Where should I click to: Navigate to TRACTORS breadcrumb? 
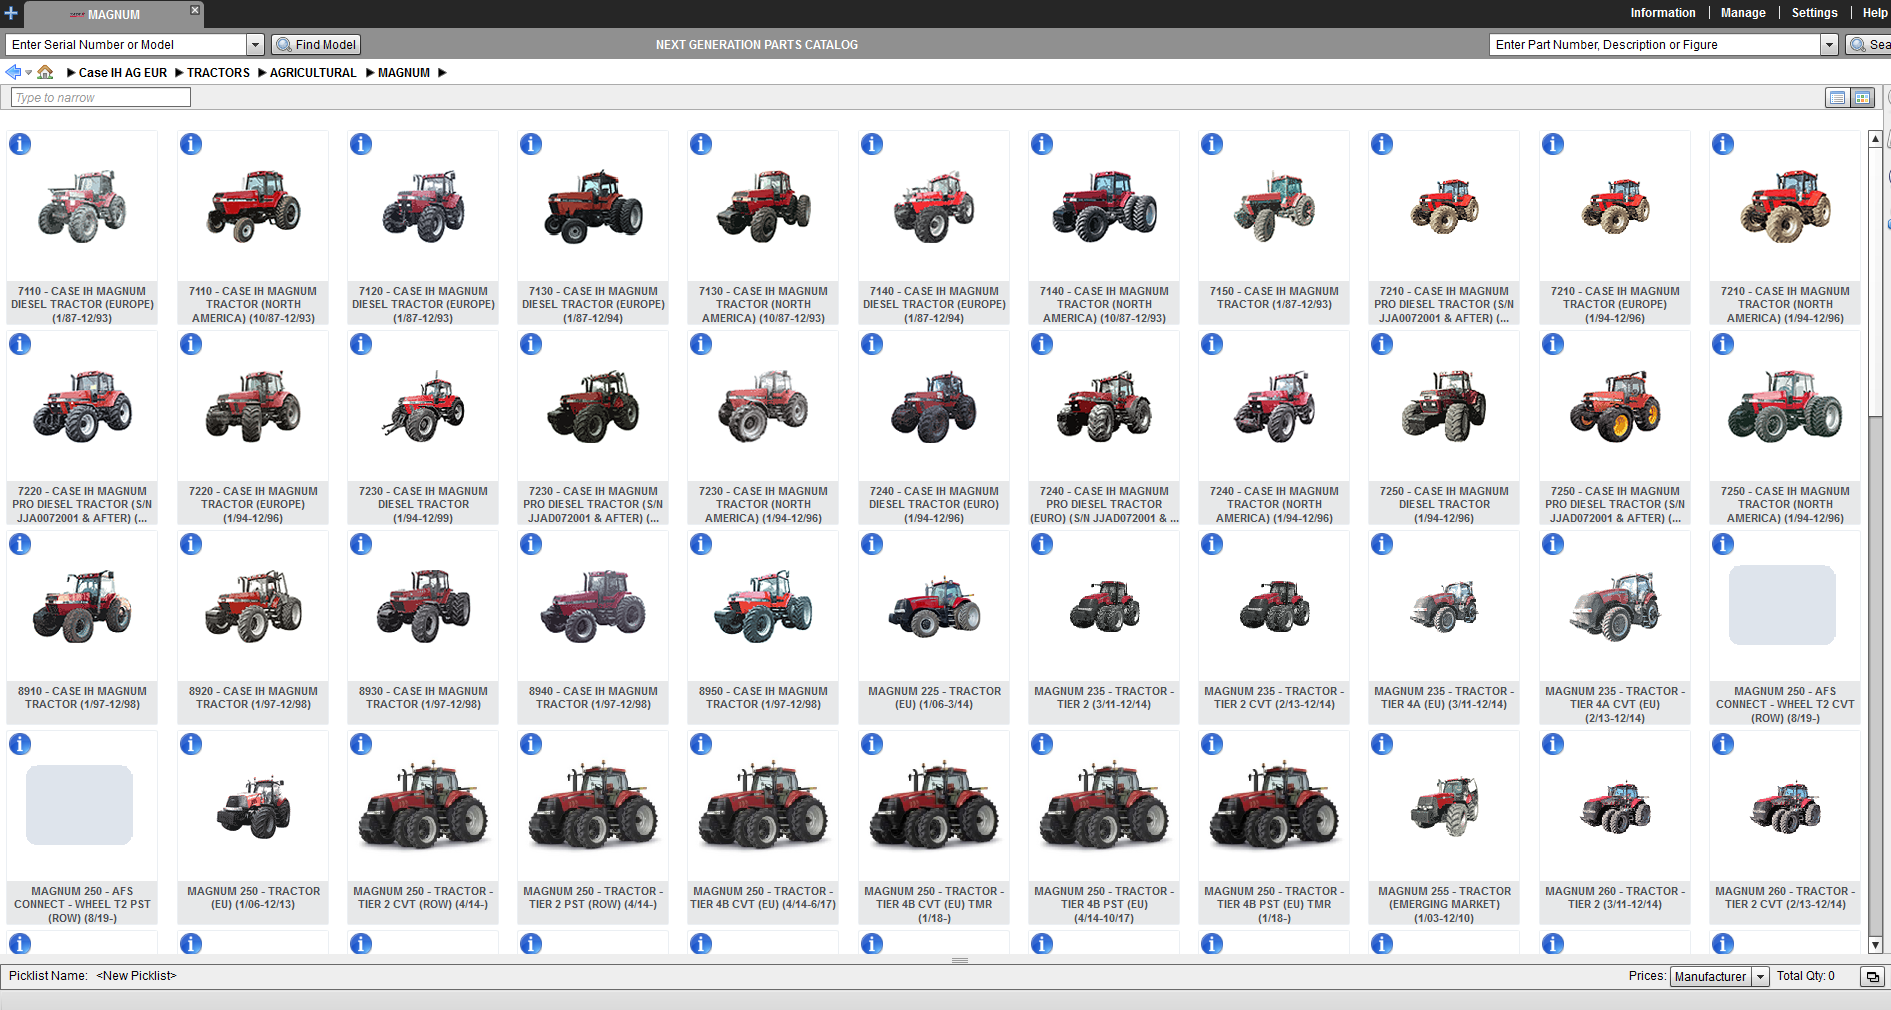click(x=218, y=73)
